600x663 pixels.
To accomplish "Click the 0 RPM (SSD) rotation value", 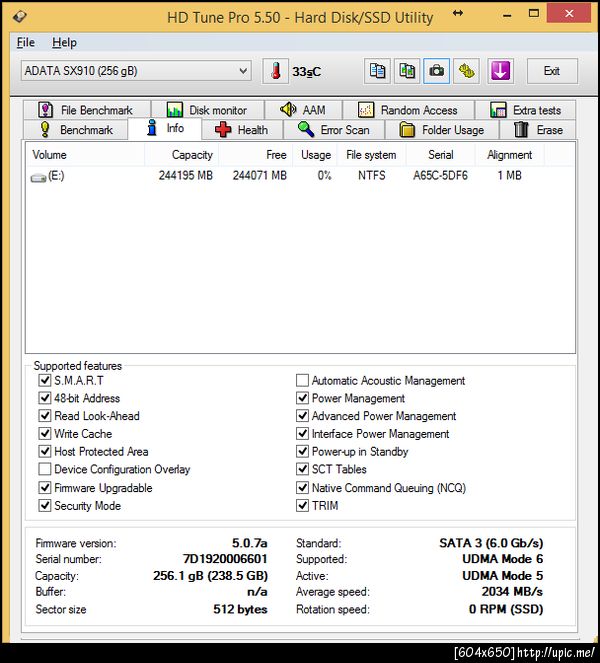I will tap(506, 609).
